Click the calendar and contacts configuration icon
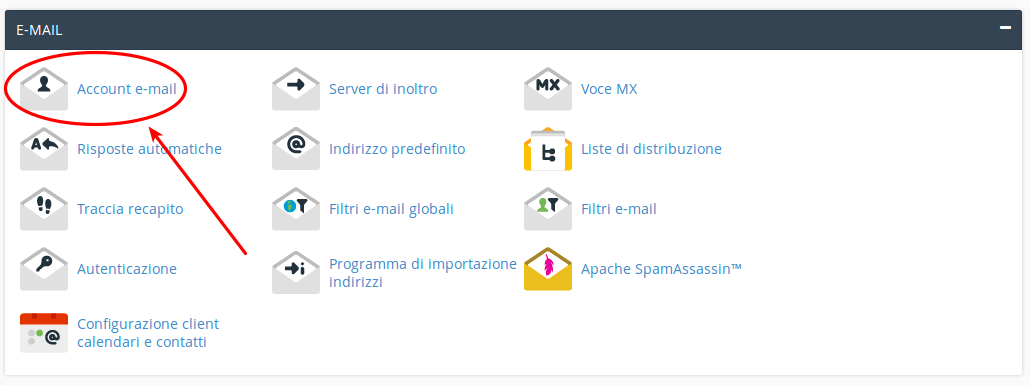 point(44,332)
